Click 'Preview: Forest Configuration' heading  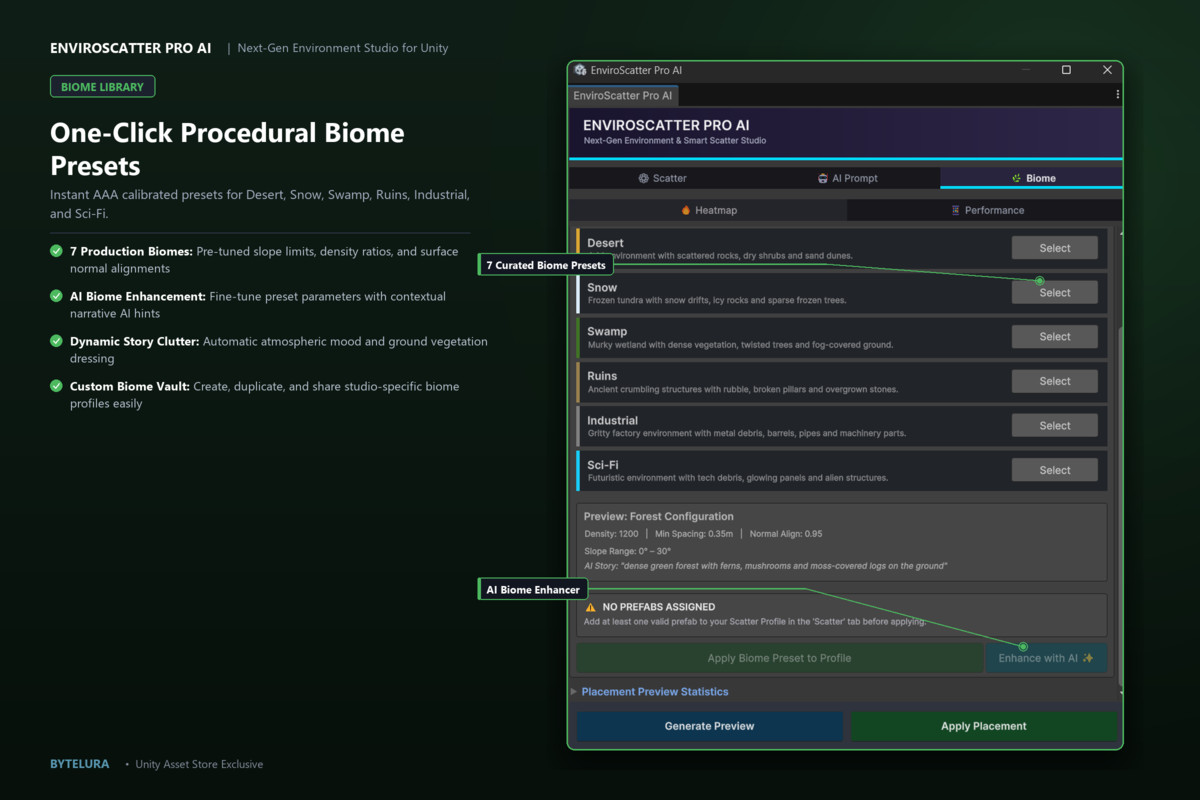click(659, 517)
